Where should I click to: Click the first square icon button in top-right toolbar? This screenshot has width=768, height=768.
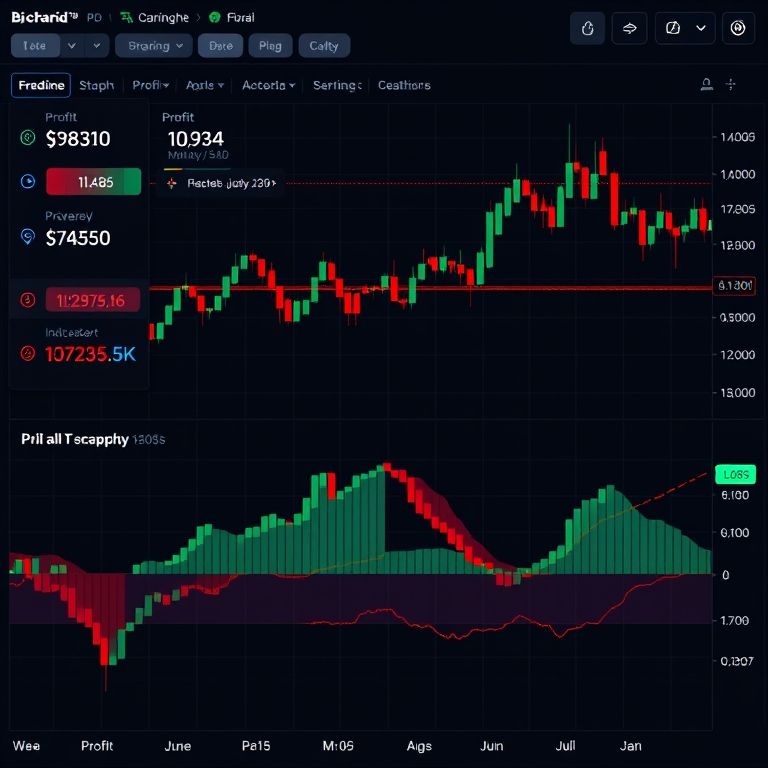coord(588,28)
